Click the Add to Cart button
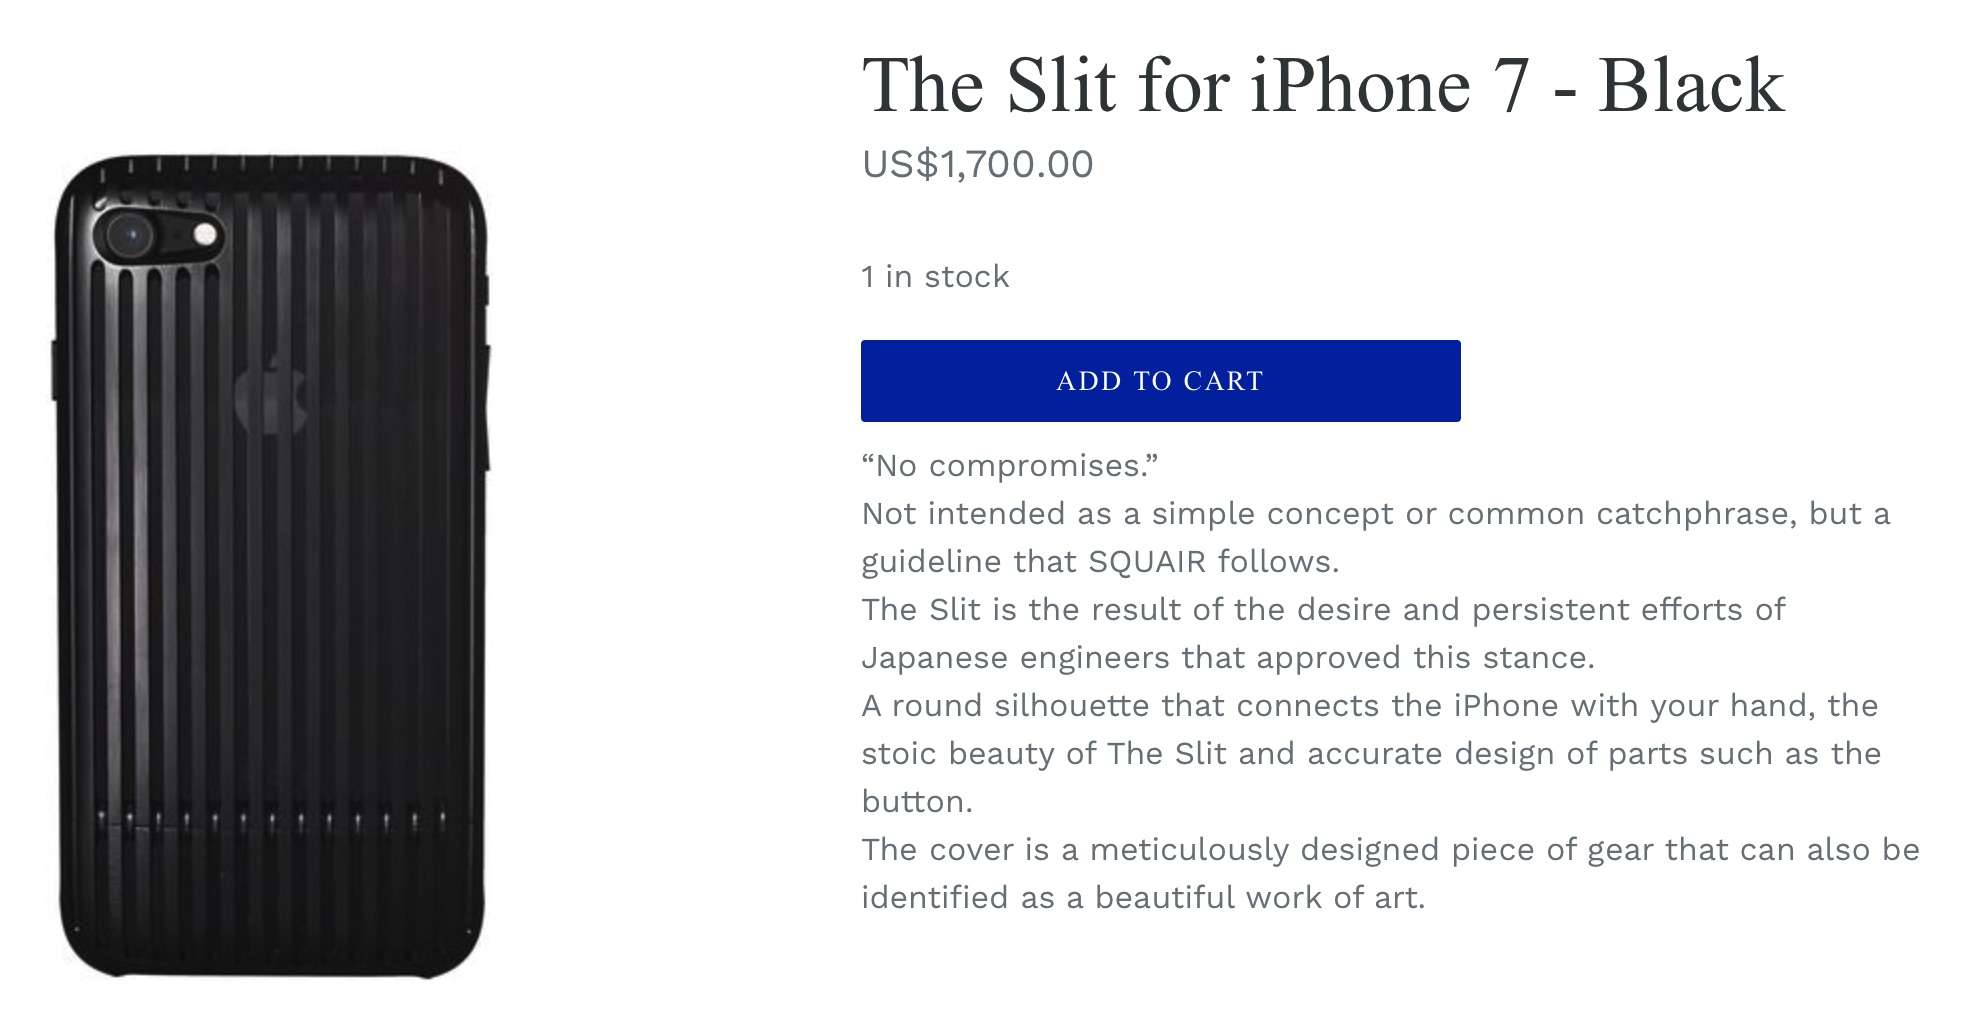Screen dimensions: 1977x1017 coord(1160,381)
